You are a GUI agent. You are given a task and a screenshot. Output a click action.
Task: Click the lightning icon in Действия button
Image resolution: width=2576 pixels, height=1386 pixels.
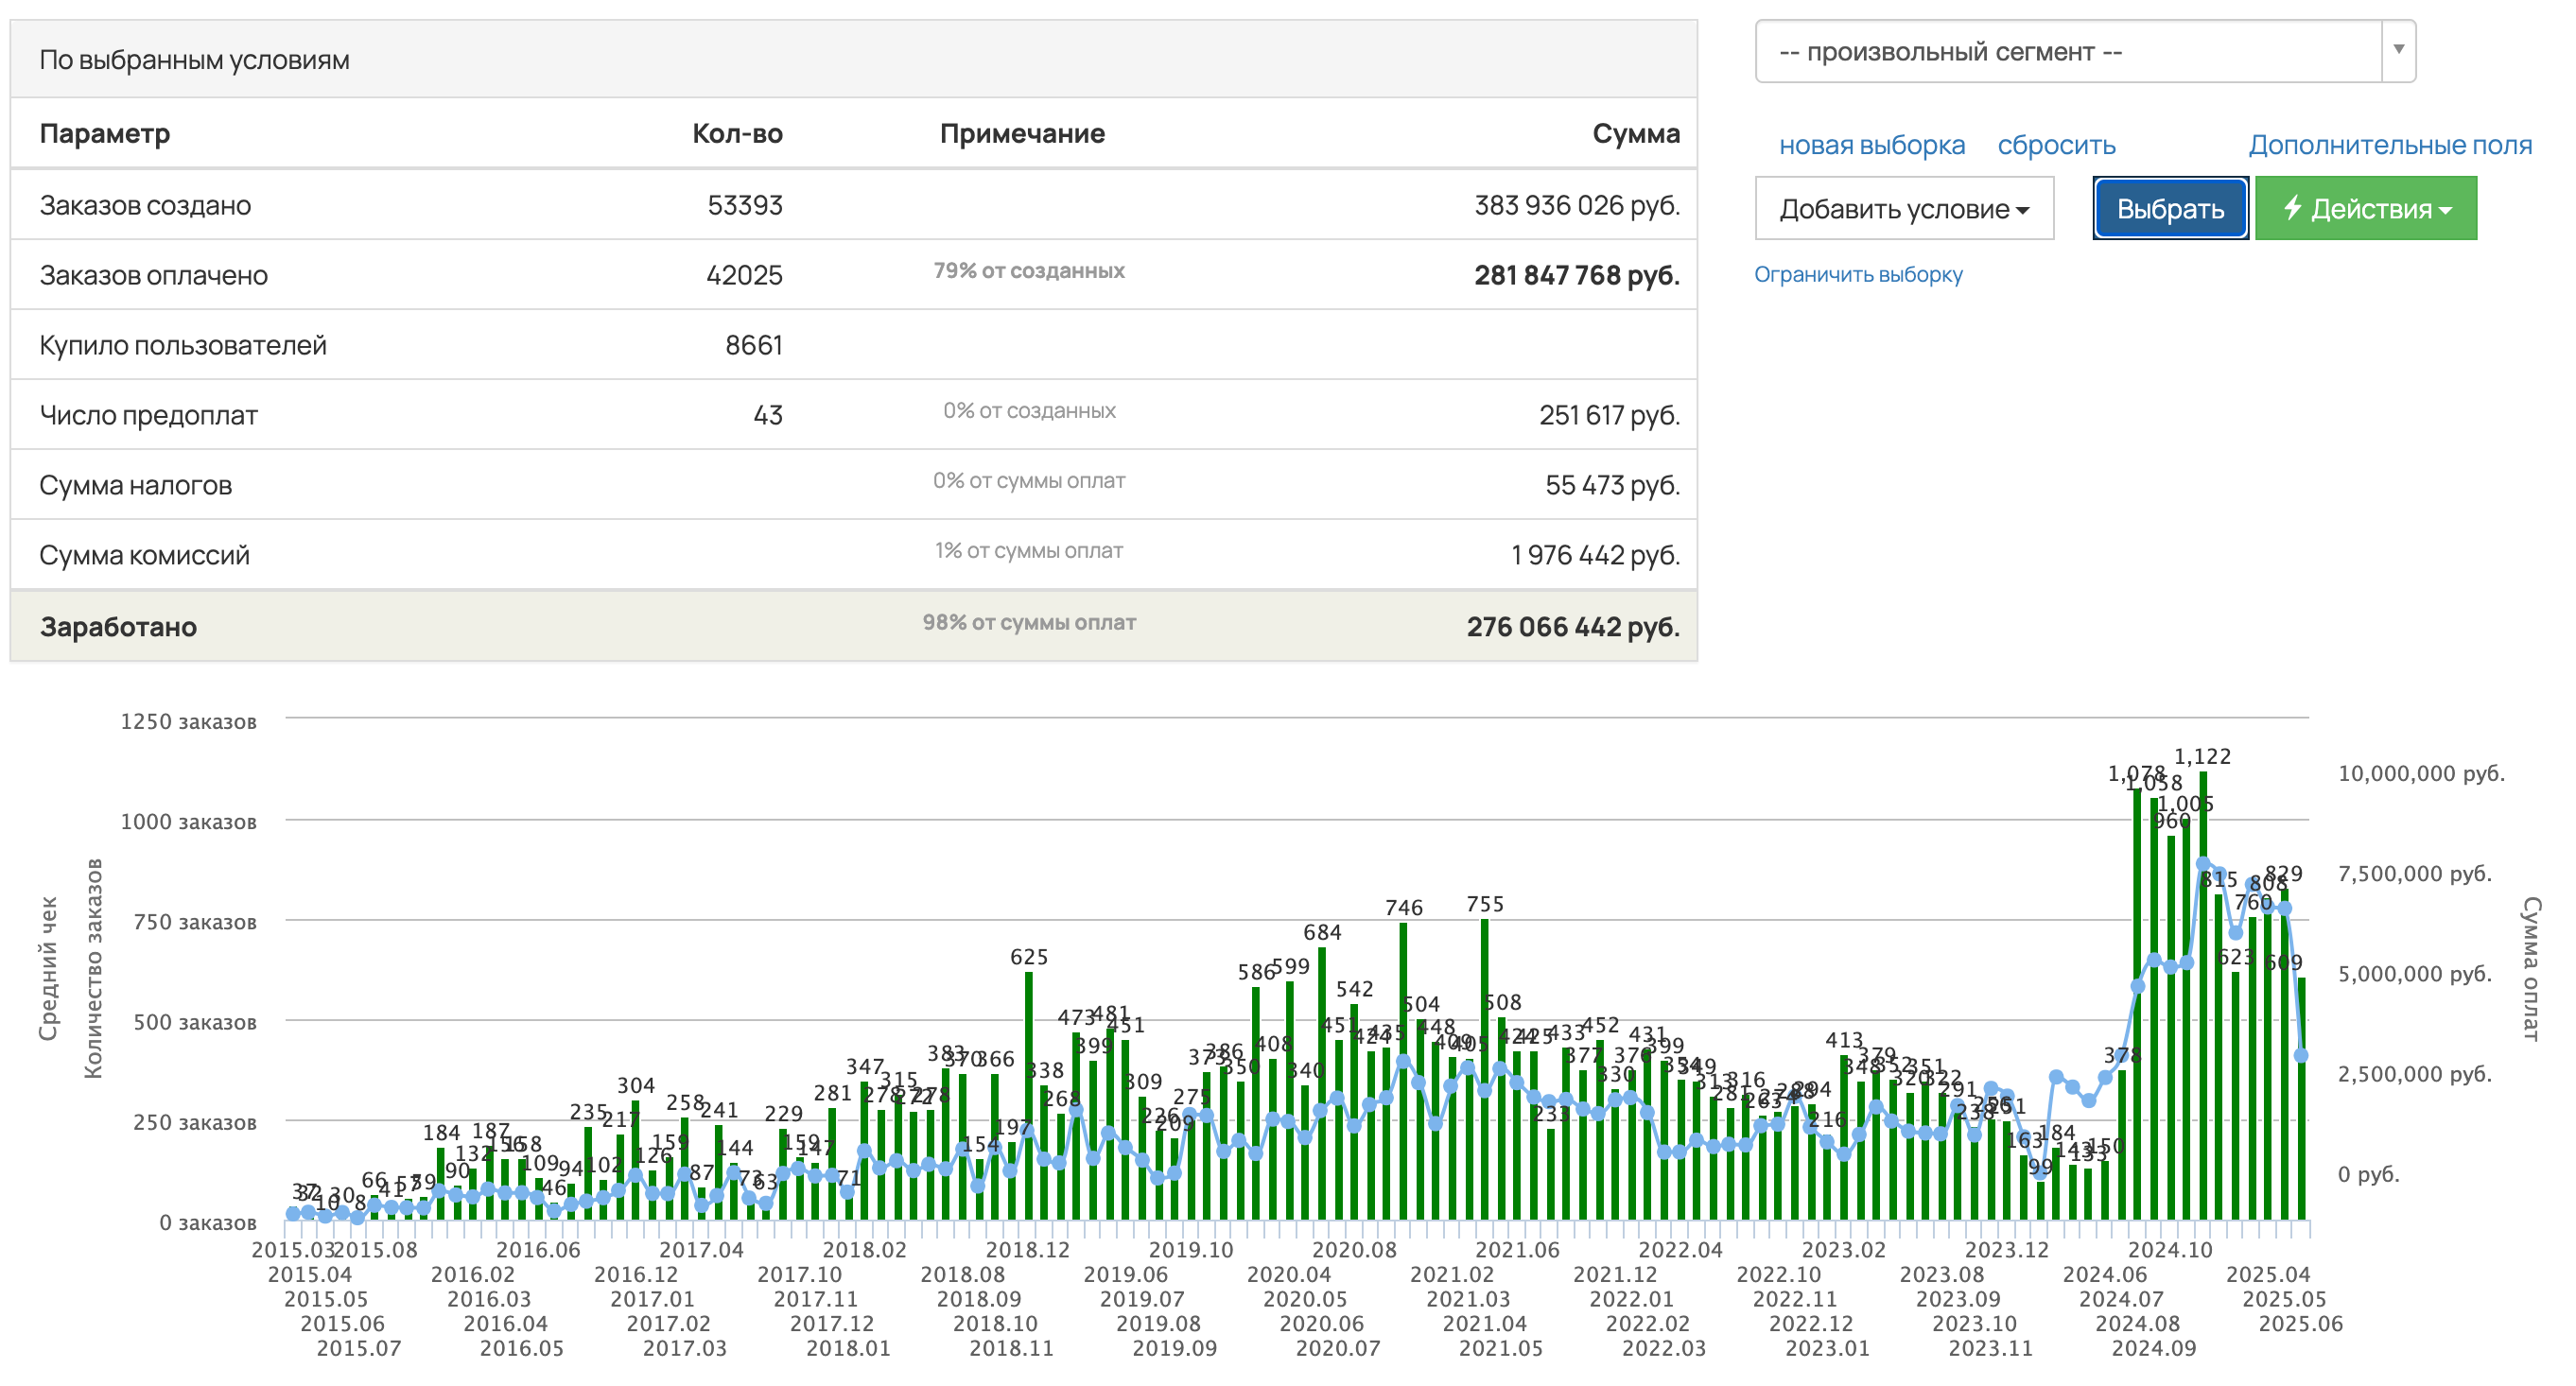(x=2293, y=208)
